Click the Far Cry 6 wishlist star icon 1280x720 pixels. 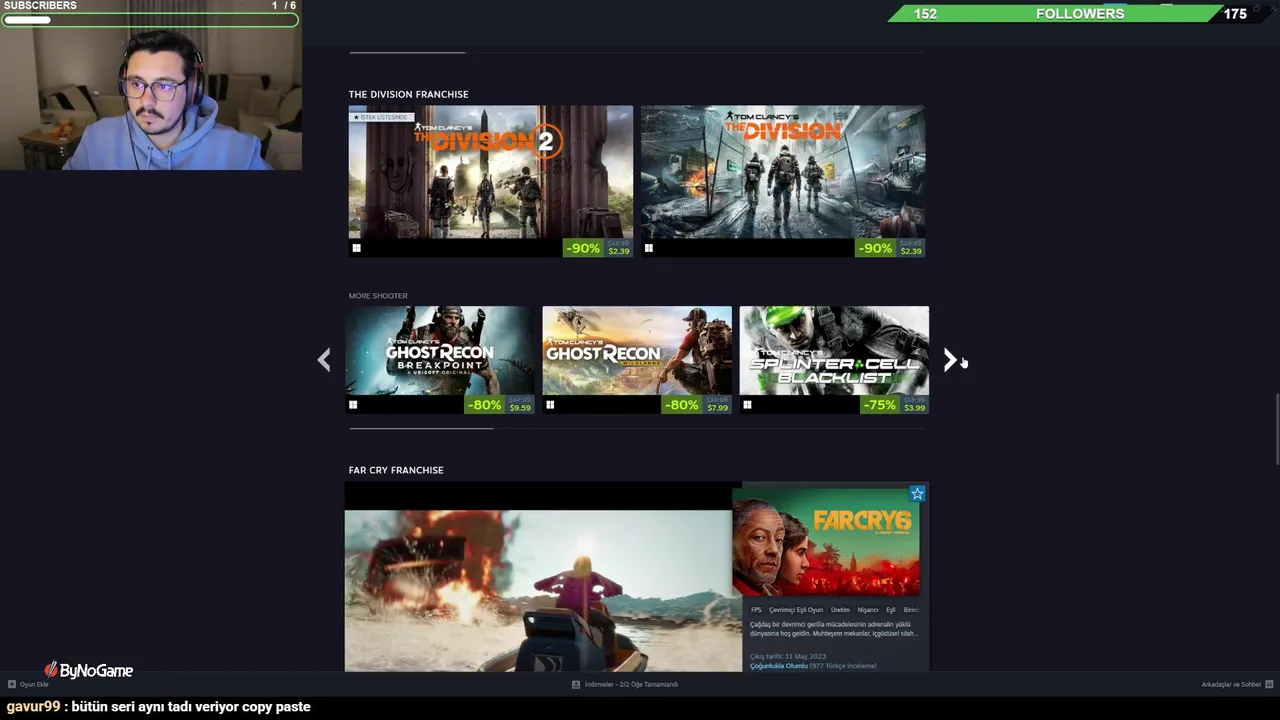tap(917, 494)
